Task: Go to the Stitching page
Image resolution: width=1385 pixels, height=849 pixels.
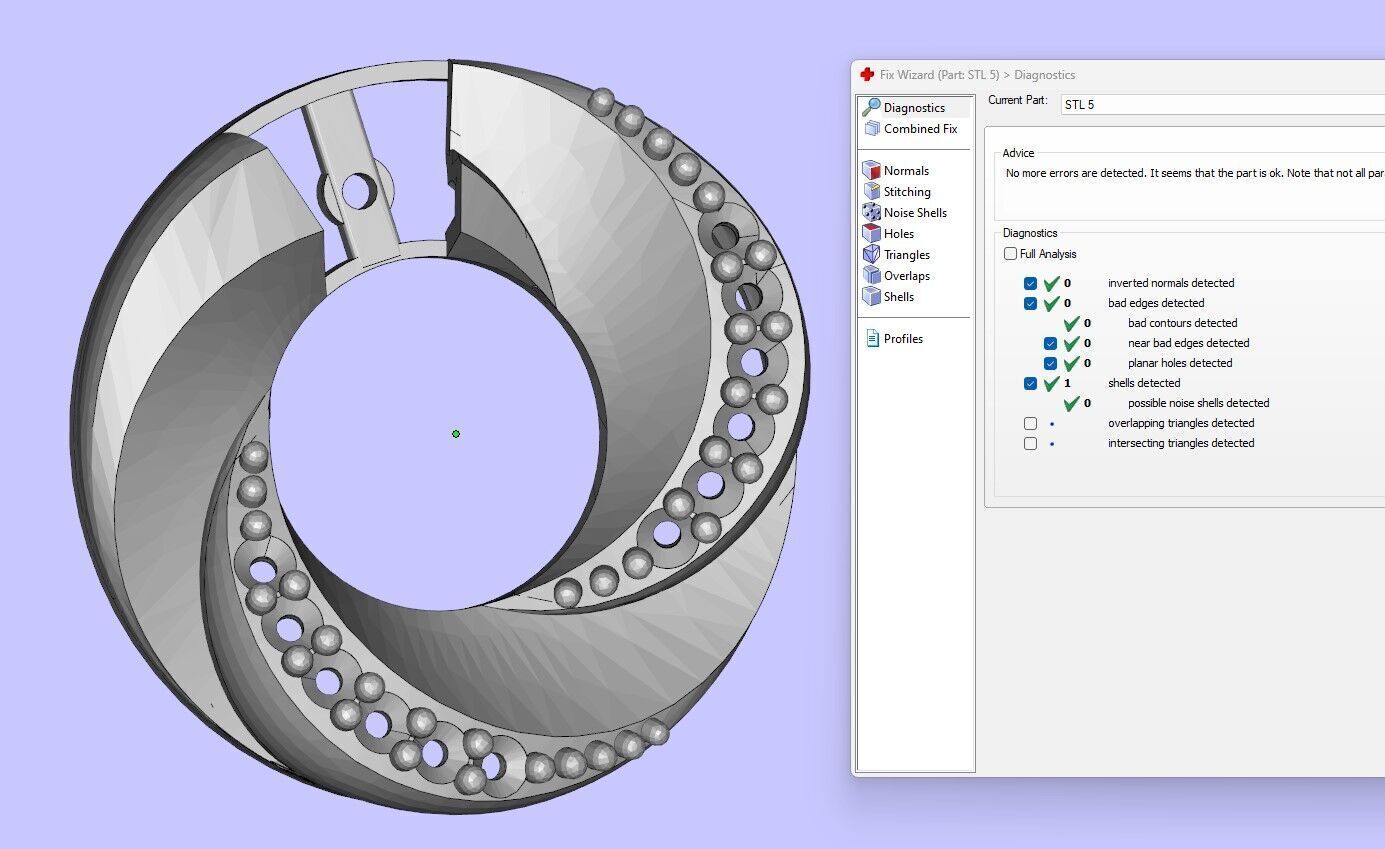Action: tap(897, 191)
